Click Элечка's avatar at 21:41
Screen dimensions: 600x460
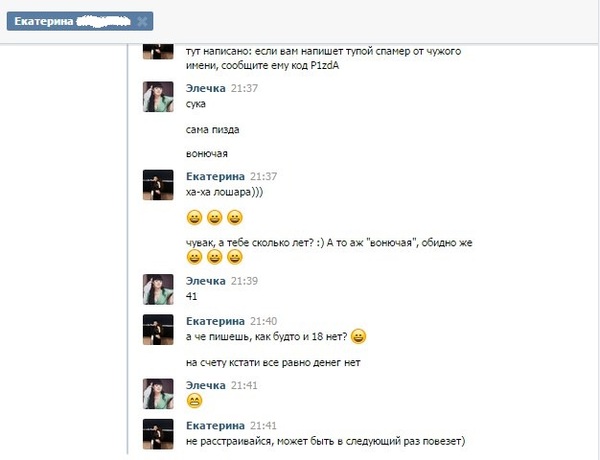click(x=158, y=394)
